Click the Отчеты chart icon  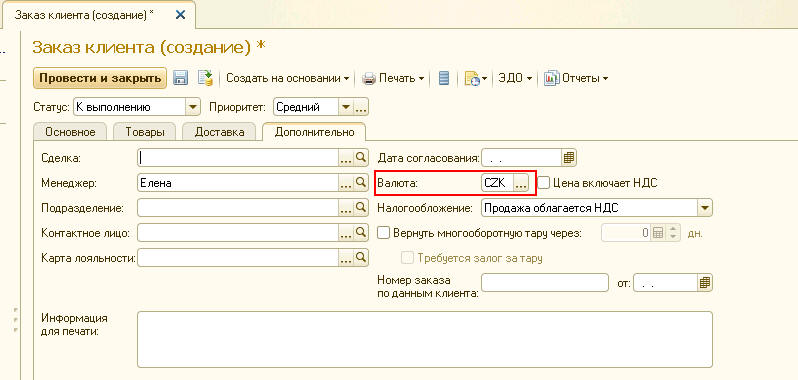point(552,78)
